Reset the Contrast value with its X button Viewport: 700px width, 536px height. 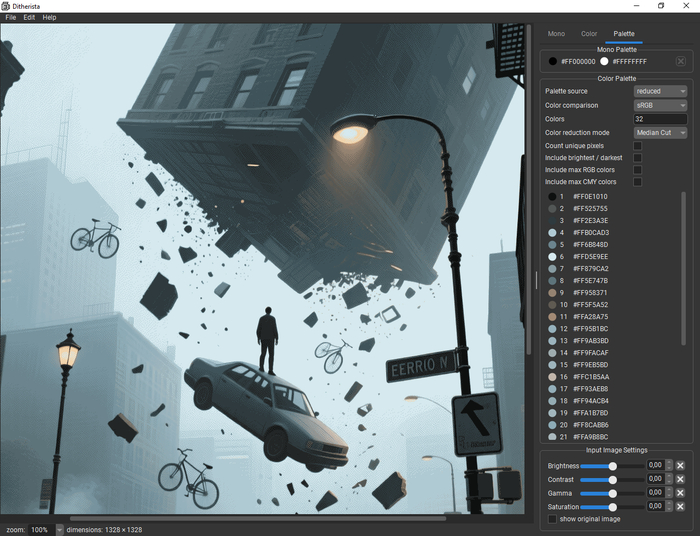click(680, 479)
